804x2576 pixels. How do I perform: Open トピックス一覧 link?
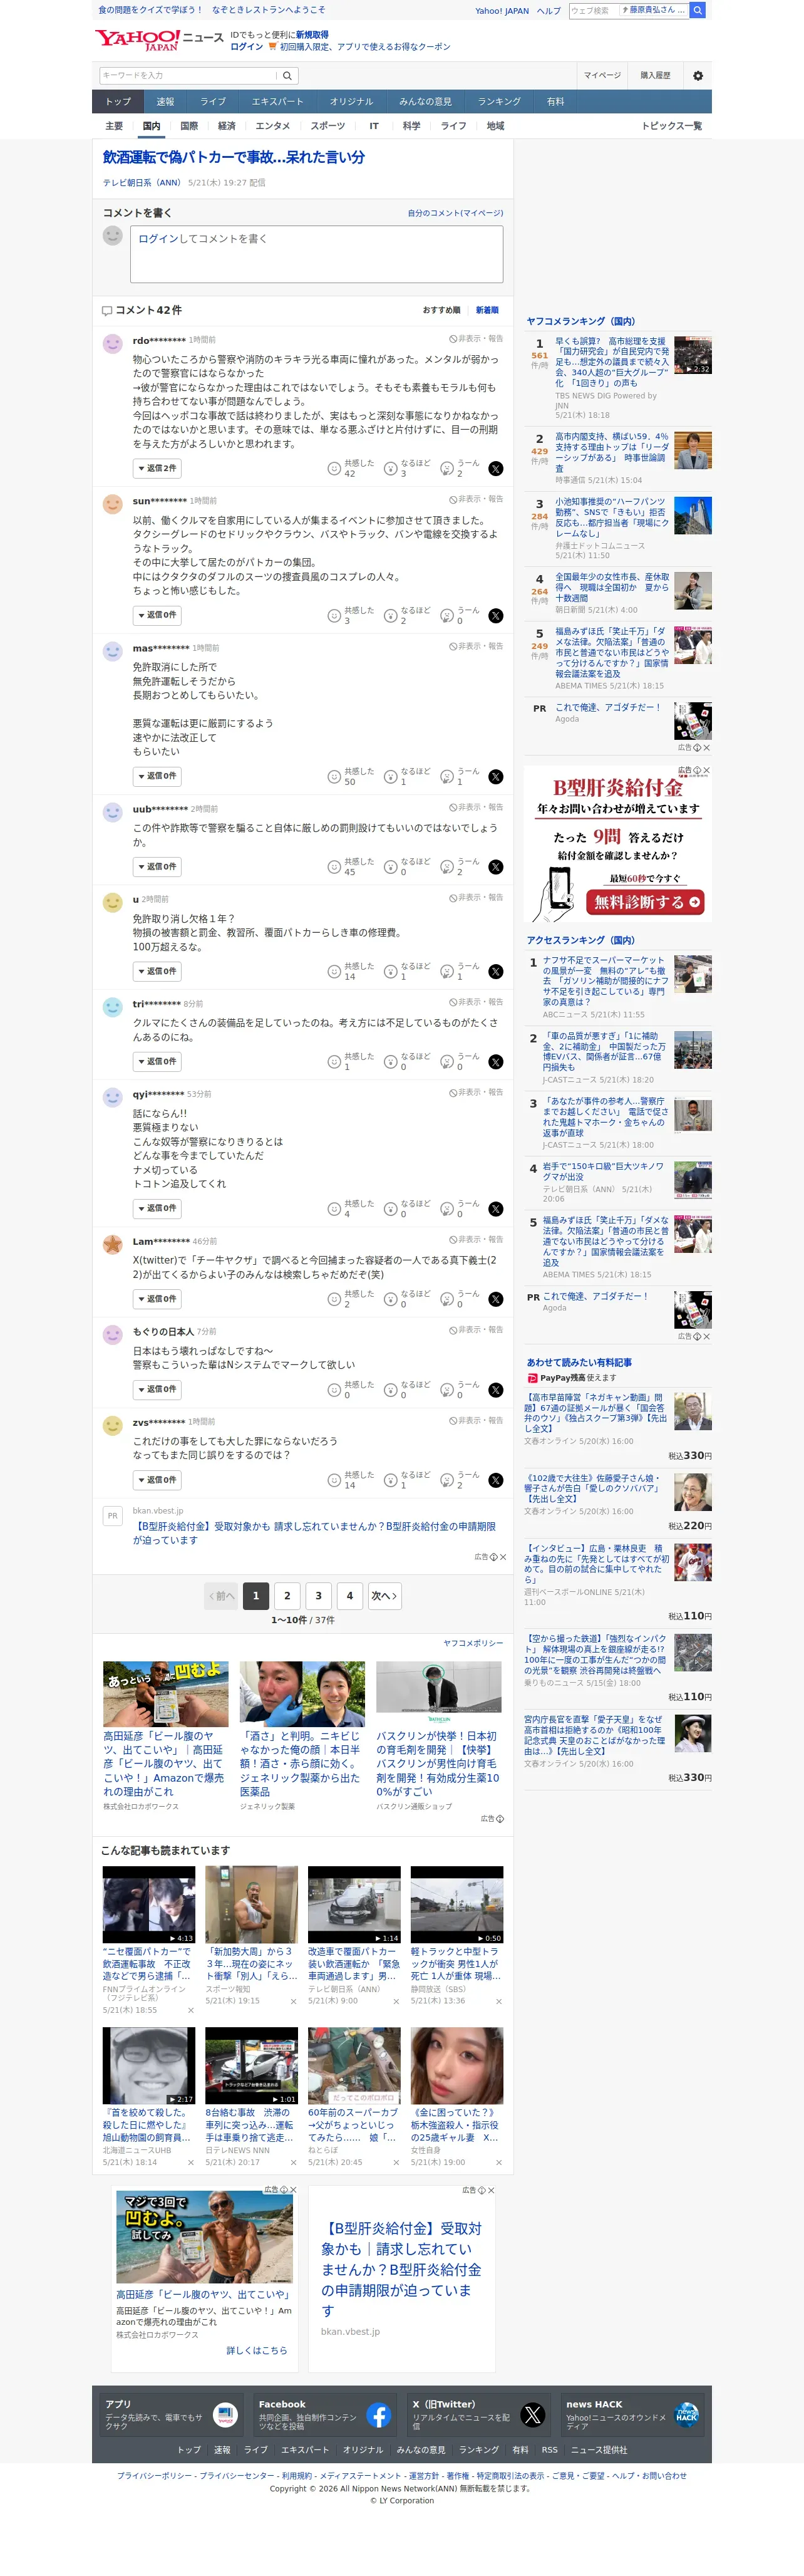(672, 126)
